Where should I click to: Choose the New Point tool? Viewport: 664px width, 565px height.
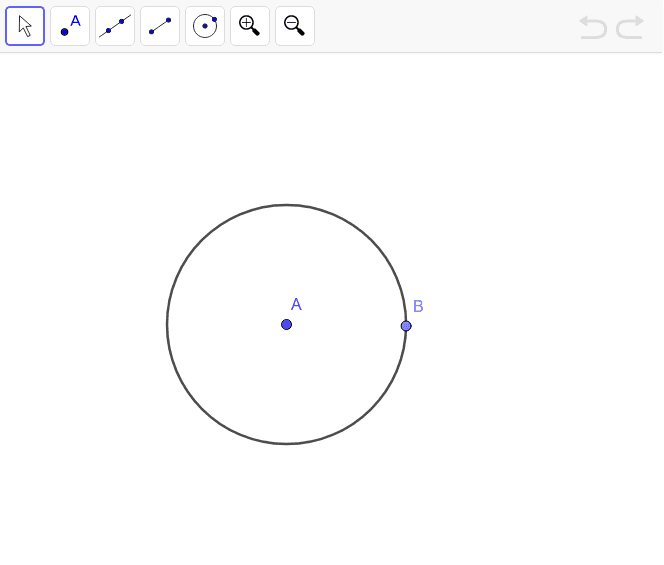coord(70,26)
